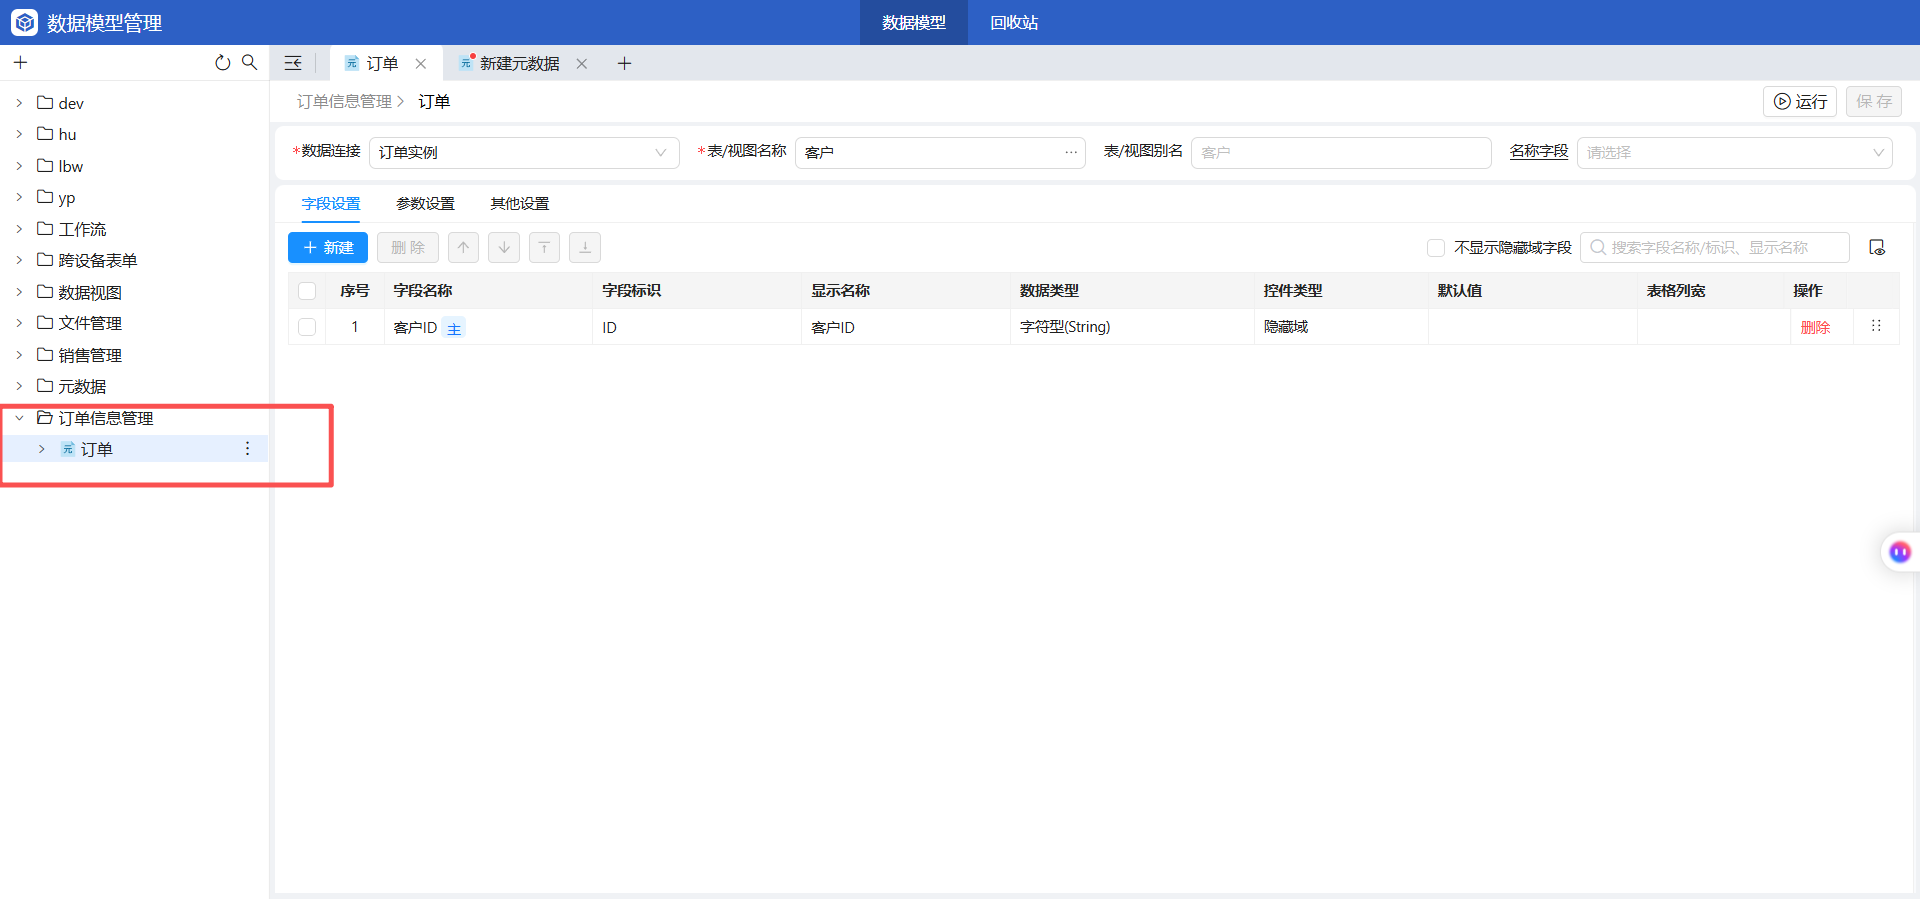
Task: Open more options for 订单 tree node
Action: coord(247,449)
